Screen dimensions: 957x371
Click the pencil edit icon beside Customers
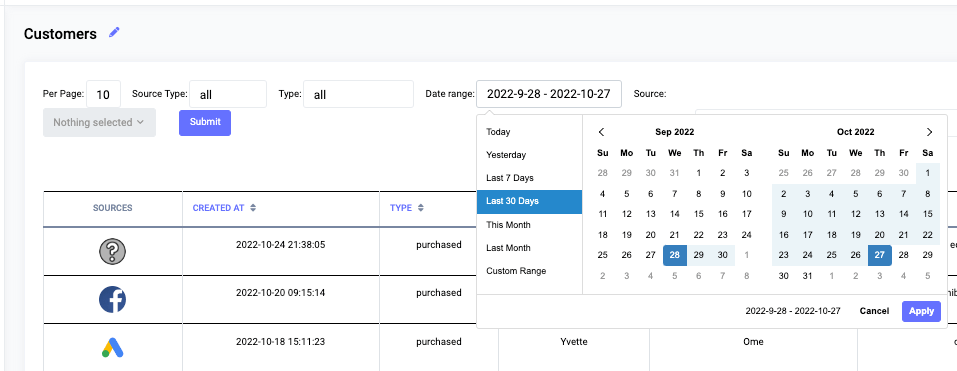(114, 32)
